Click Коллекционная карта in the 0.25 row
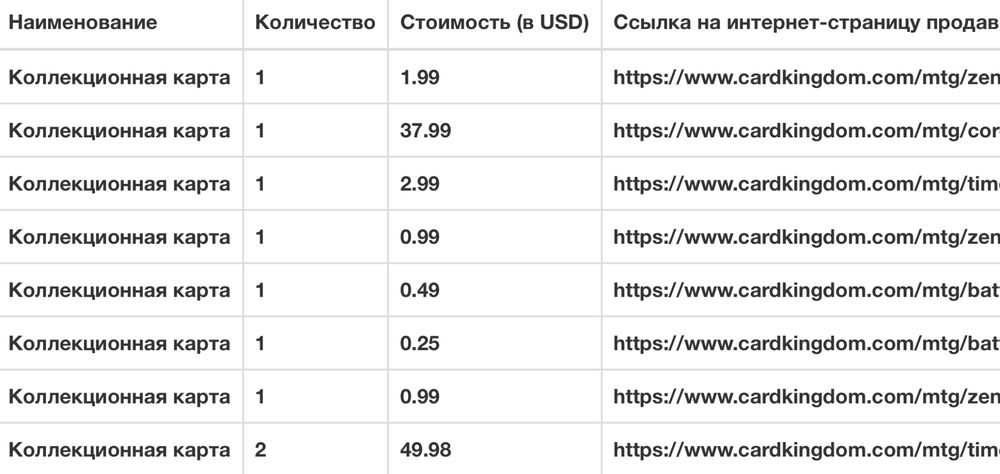This screenshot has height=474, width=1000. 120,343
